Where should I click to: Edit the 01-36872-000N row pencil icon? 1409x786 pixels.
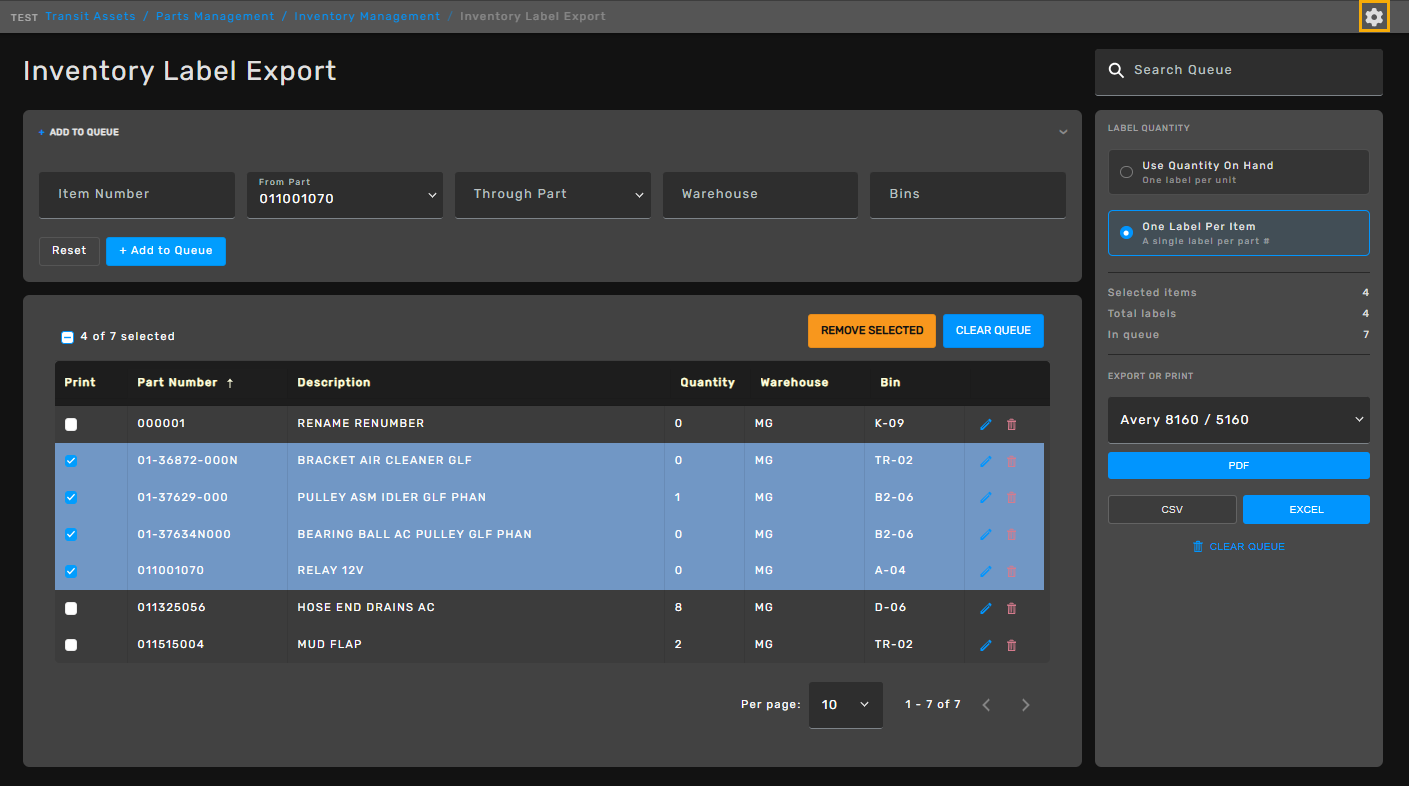coord(986,461)
